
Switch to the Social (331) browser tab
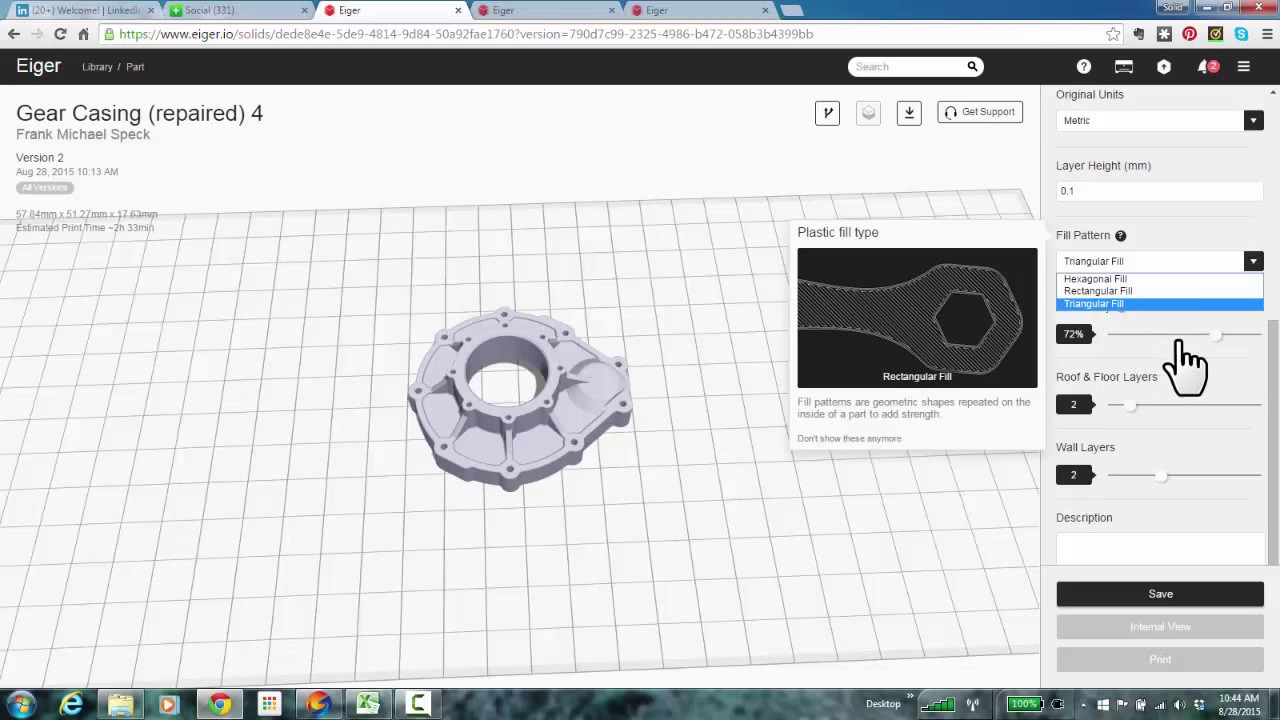(x=238, y=11)
